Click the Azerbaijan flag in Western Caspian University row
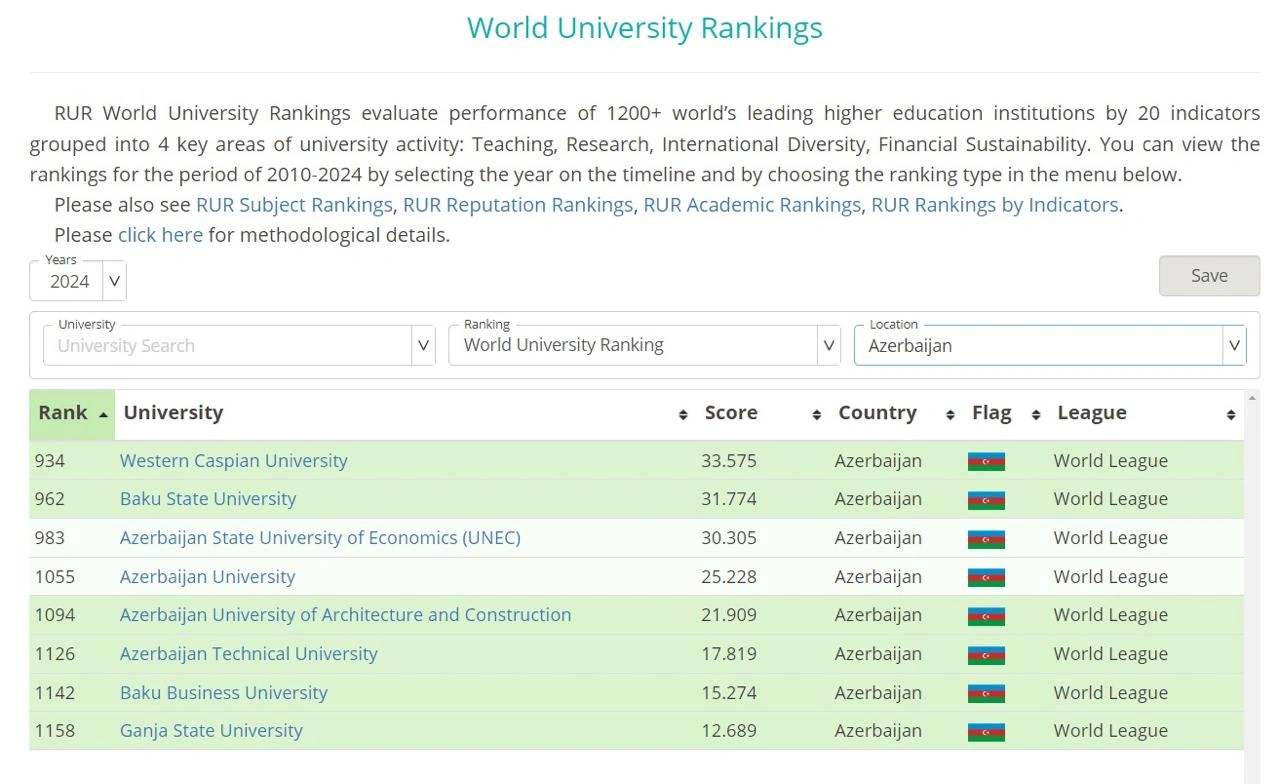This screenshot has width=1280, height=784. [x=986, y=461]
